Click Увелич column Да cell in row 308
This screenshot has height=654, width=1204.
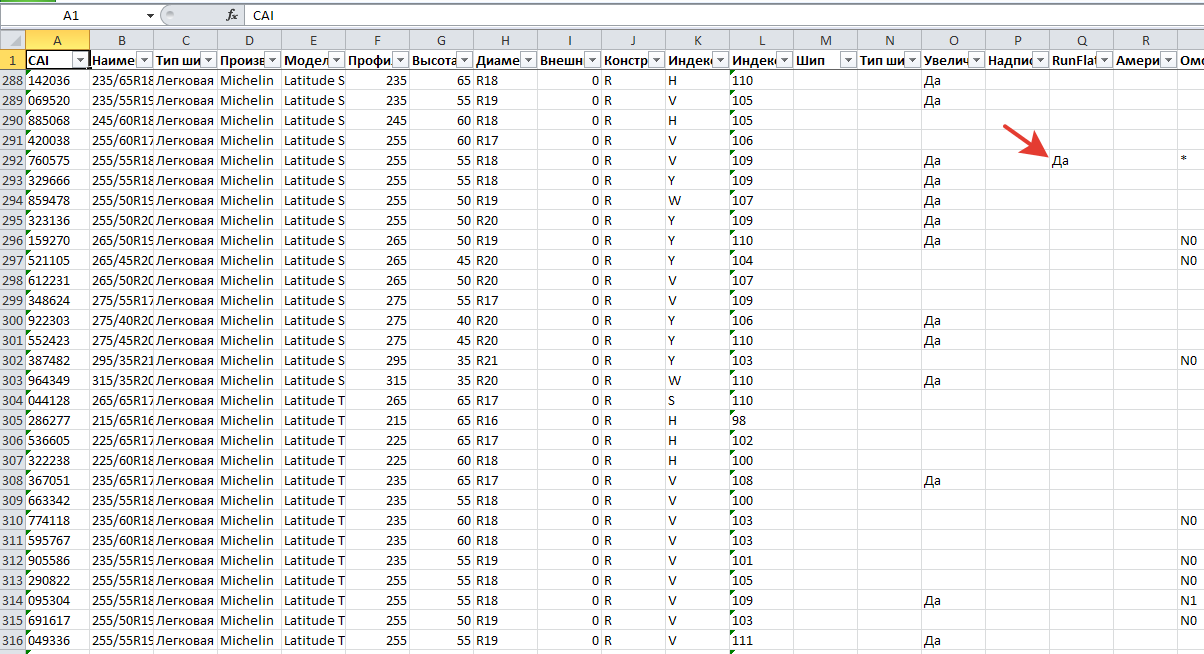pos(953,480)
